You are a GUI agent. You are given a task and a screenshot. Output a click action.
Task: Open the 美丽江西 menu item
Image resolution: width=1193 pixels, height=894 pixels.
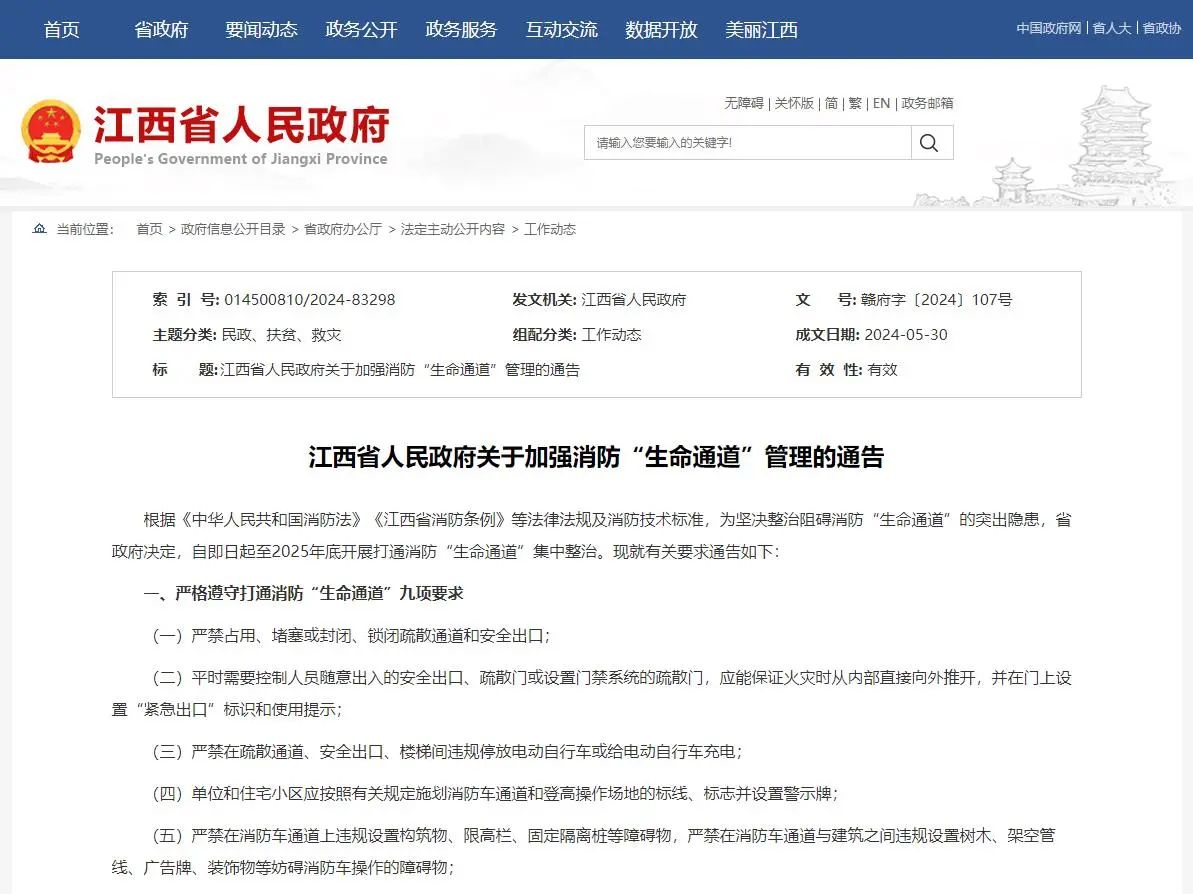tap(762, 29)
